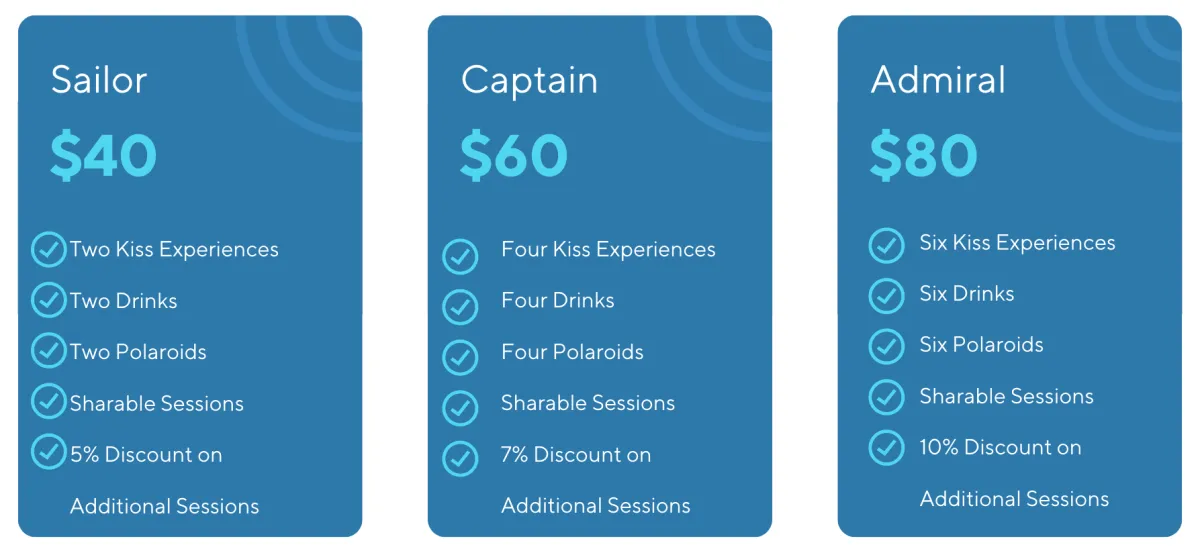This screenshot has width=1200, height=551.
Task: Click checkmark icon next to Four Polaroids
Action: coord(460,357)
